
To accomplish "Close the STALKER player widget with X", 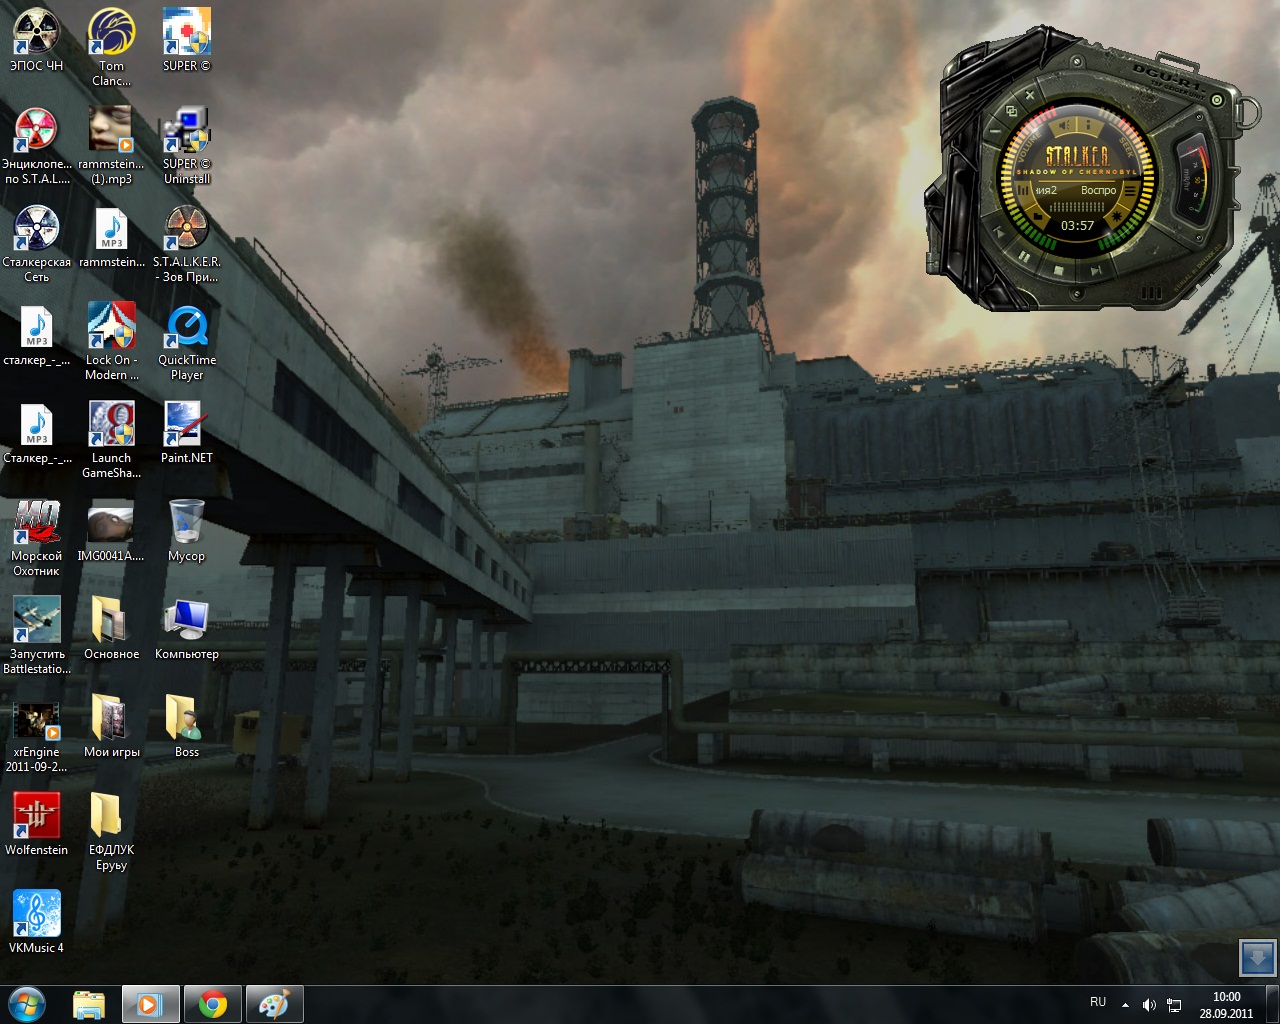I will tap(1030, 95).
